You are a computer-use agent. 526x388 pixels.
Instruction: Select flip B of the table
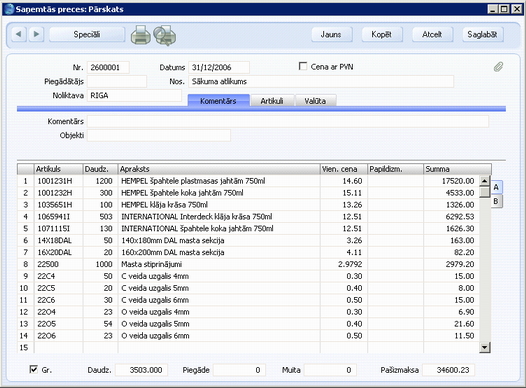coord(496,201)
